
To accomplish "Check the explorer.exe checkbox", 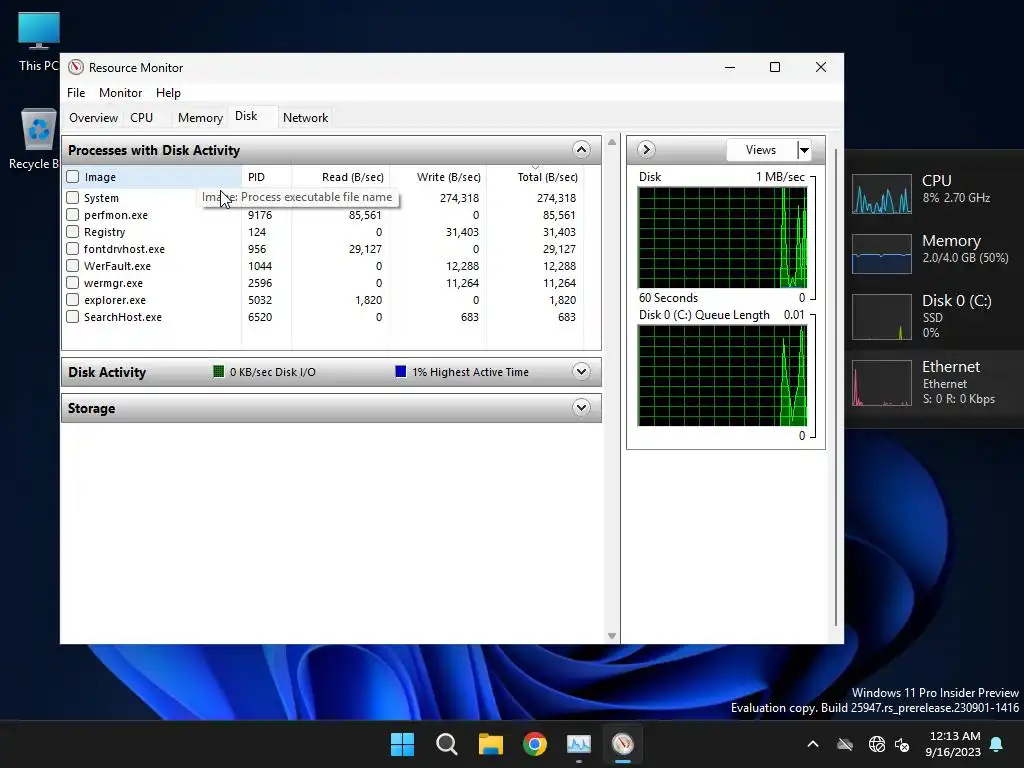I will point(72,299).
